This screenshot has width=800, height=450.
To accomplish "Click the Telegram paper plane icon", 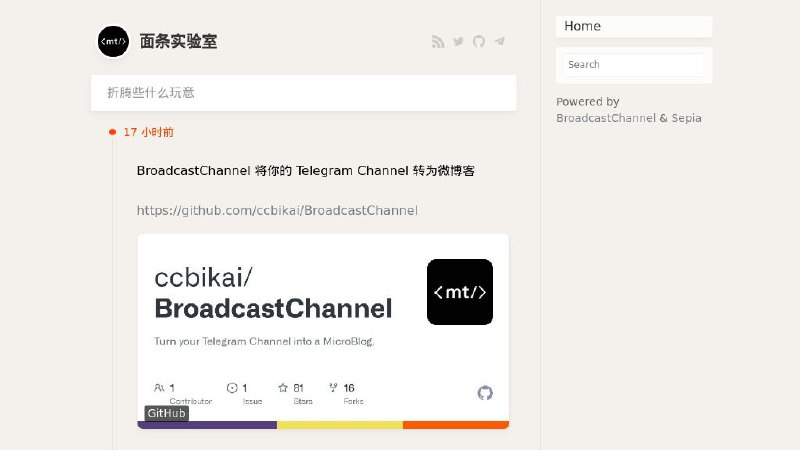I will [x=499, y=42].
